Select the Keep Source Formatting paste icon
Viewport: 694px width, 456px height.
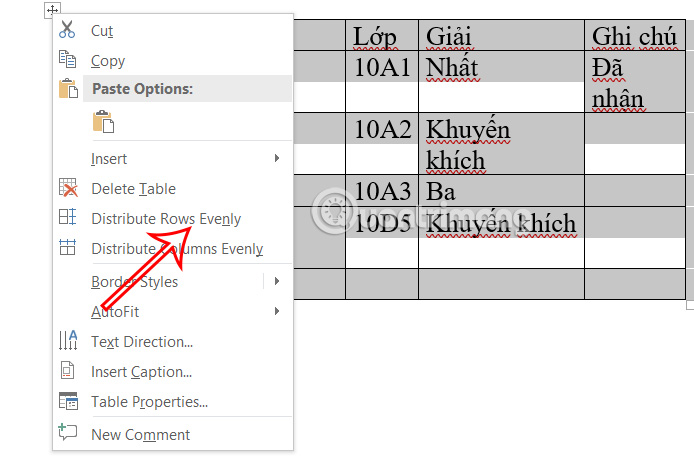[x=103, y=122]
